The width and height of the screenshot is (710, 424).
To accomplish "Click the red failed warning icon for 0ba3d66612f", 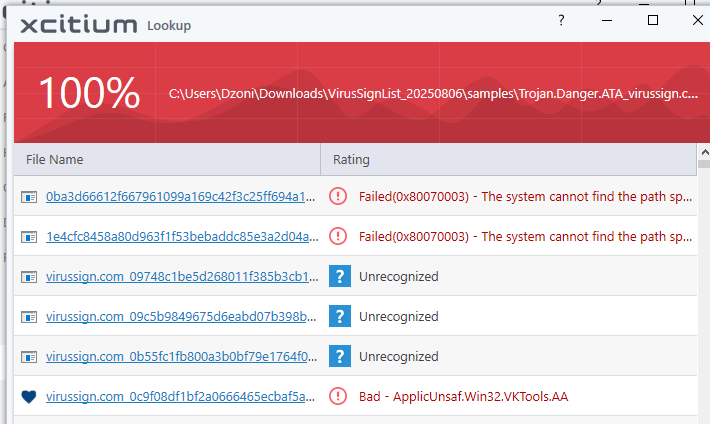I will 338,196.
